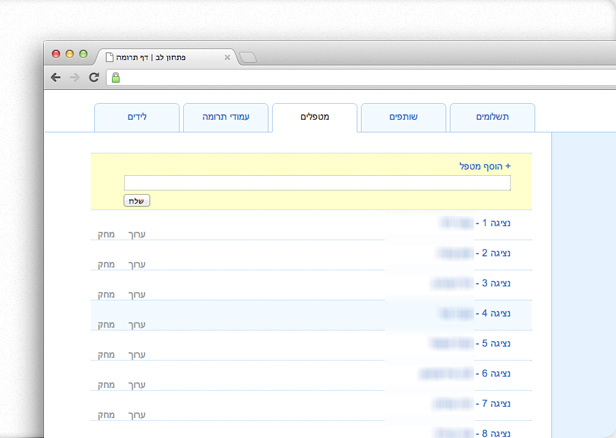Viewport: 616px width, 438px height.
Task: Go back with the browser back arrow
Action: 56,77
